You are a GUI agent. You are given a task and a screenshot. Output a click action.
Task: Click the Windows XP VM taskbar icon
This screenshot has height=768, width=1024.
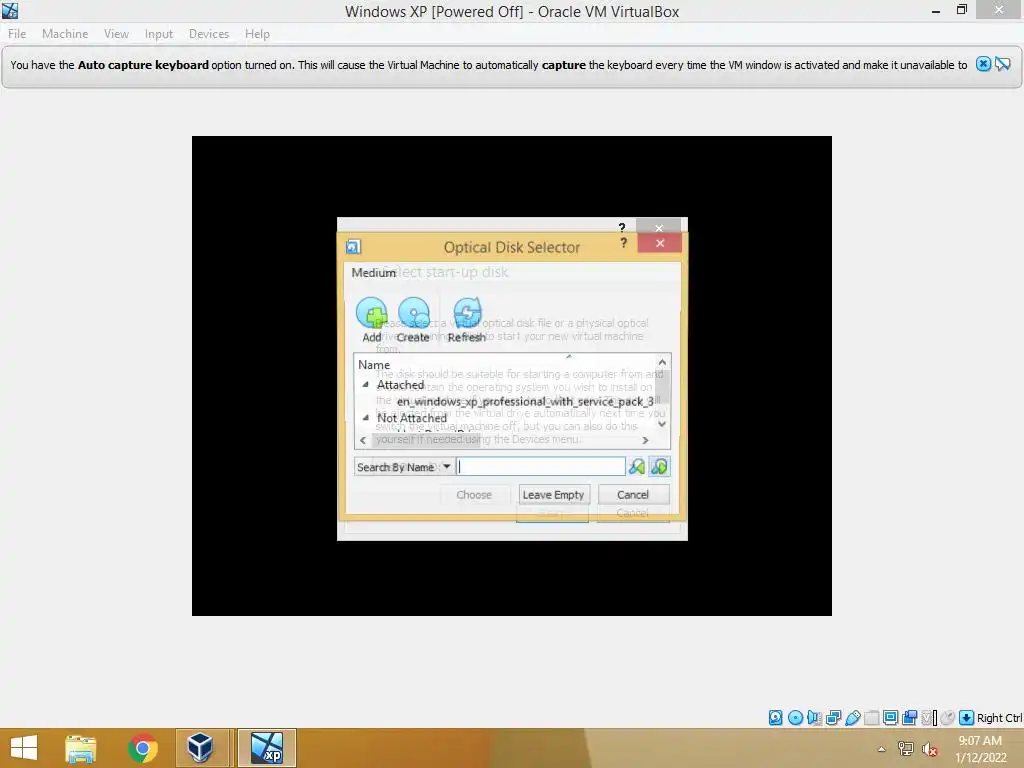coord(267,748)
